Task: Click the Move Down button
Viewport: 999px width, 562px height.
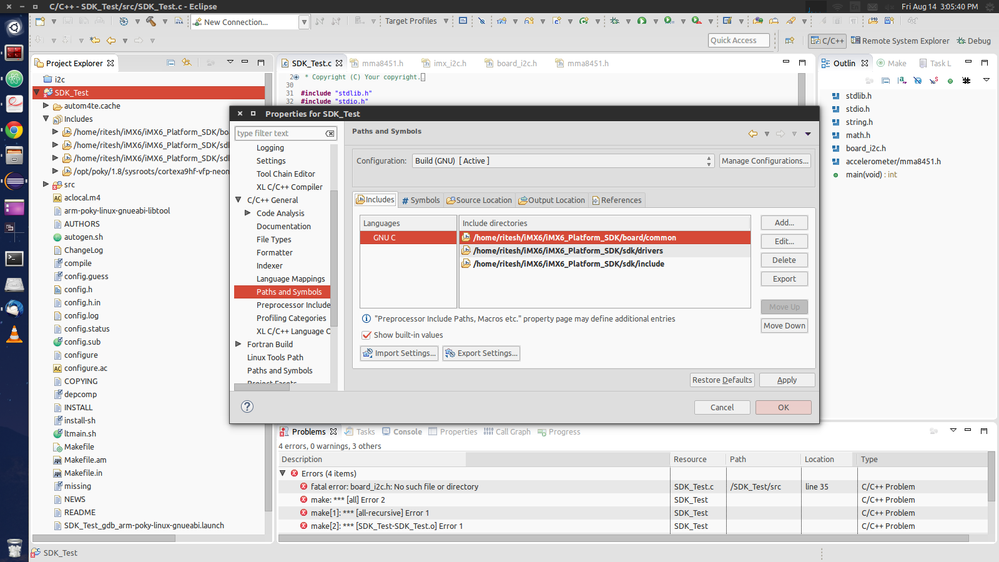Action: coord(784,326)
